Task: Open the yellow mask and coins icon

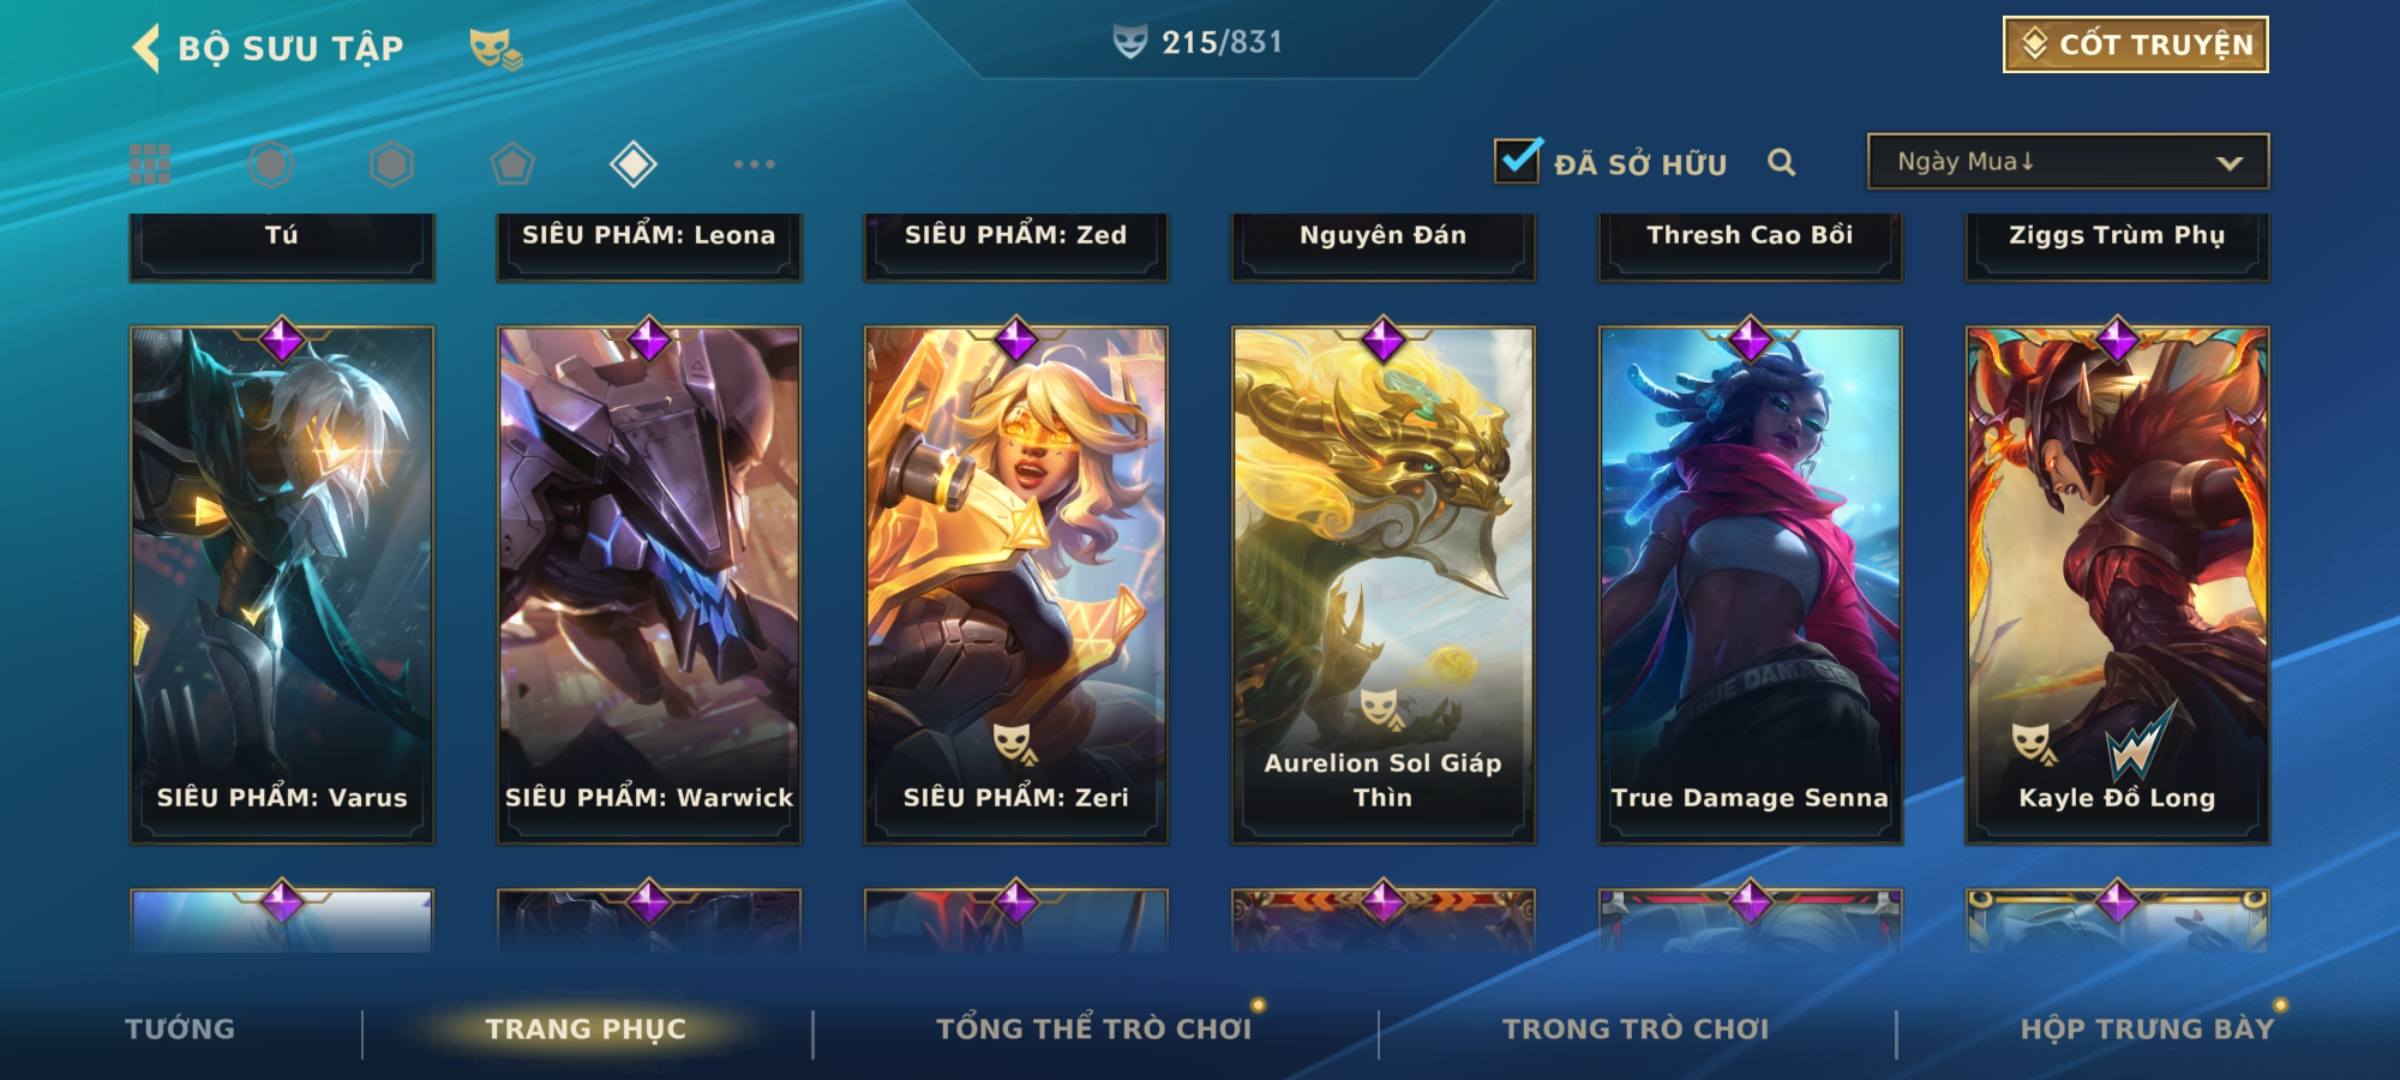Action: tap(495, 48)
